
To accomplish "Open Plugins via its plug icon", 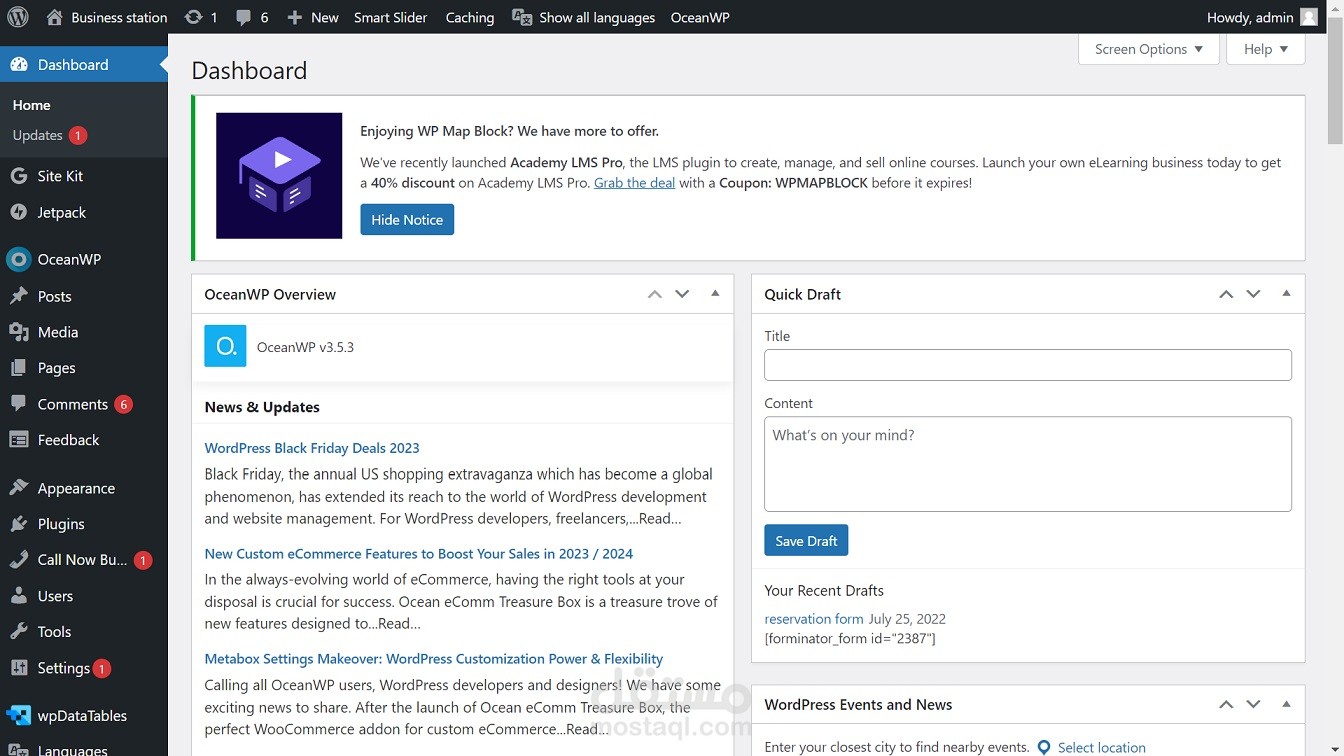I will tap(18, 524).
